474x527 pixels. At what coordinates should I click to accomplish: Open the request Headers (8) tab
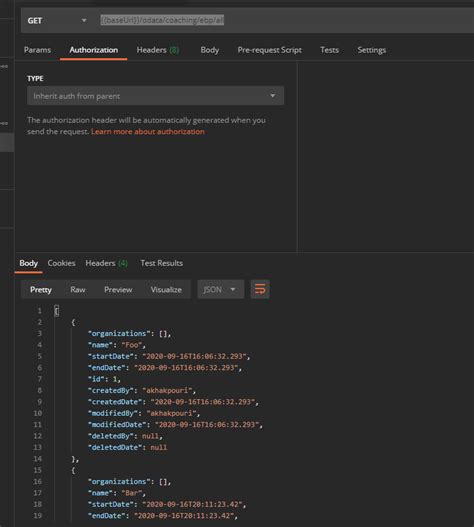(x=157, y=50)
